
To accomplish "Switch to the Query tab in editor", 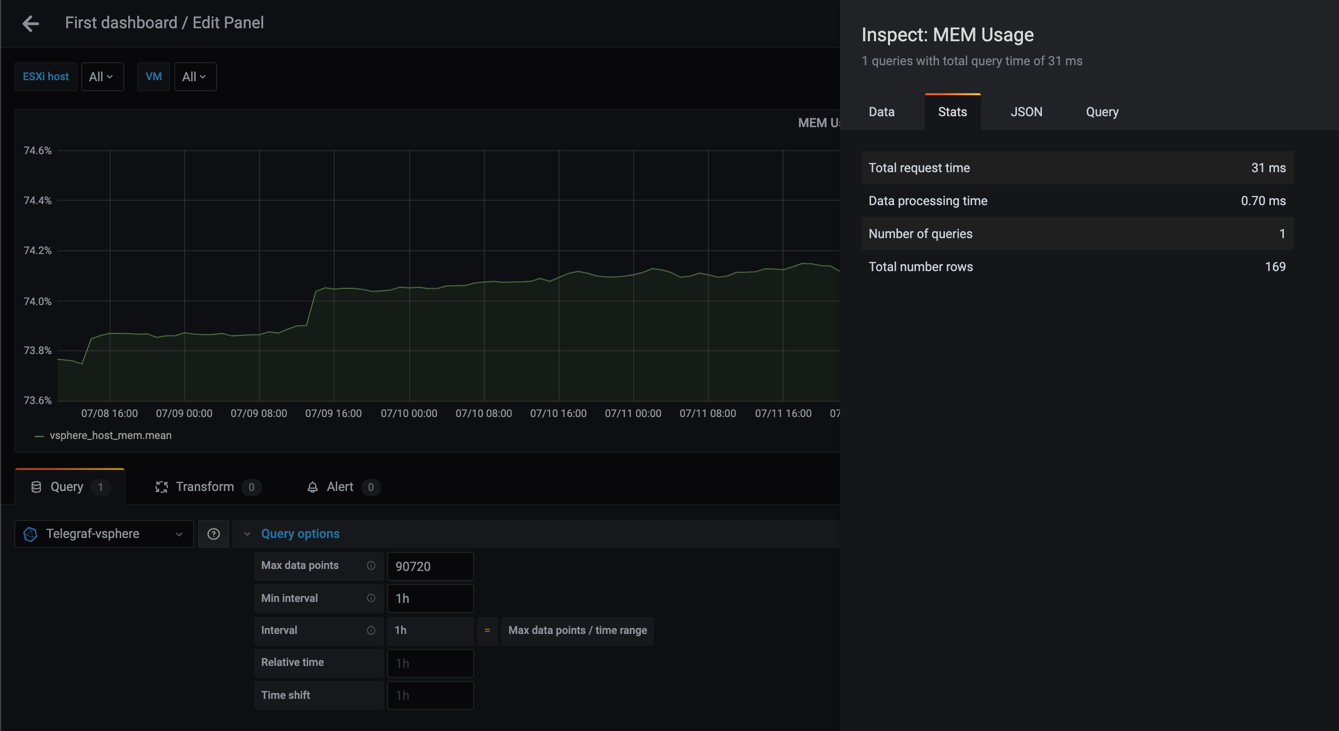I will (x=69, y=487).
